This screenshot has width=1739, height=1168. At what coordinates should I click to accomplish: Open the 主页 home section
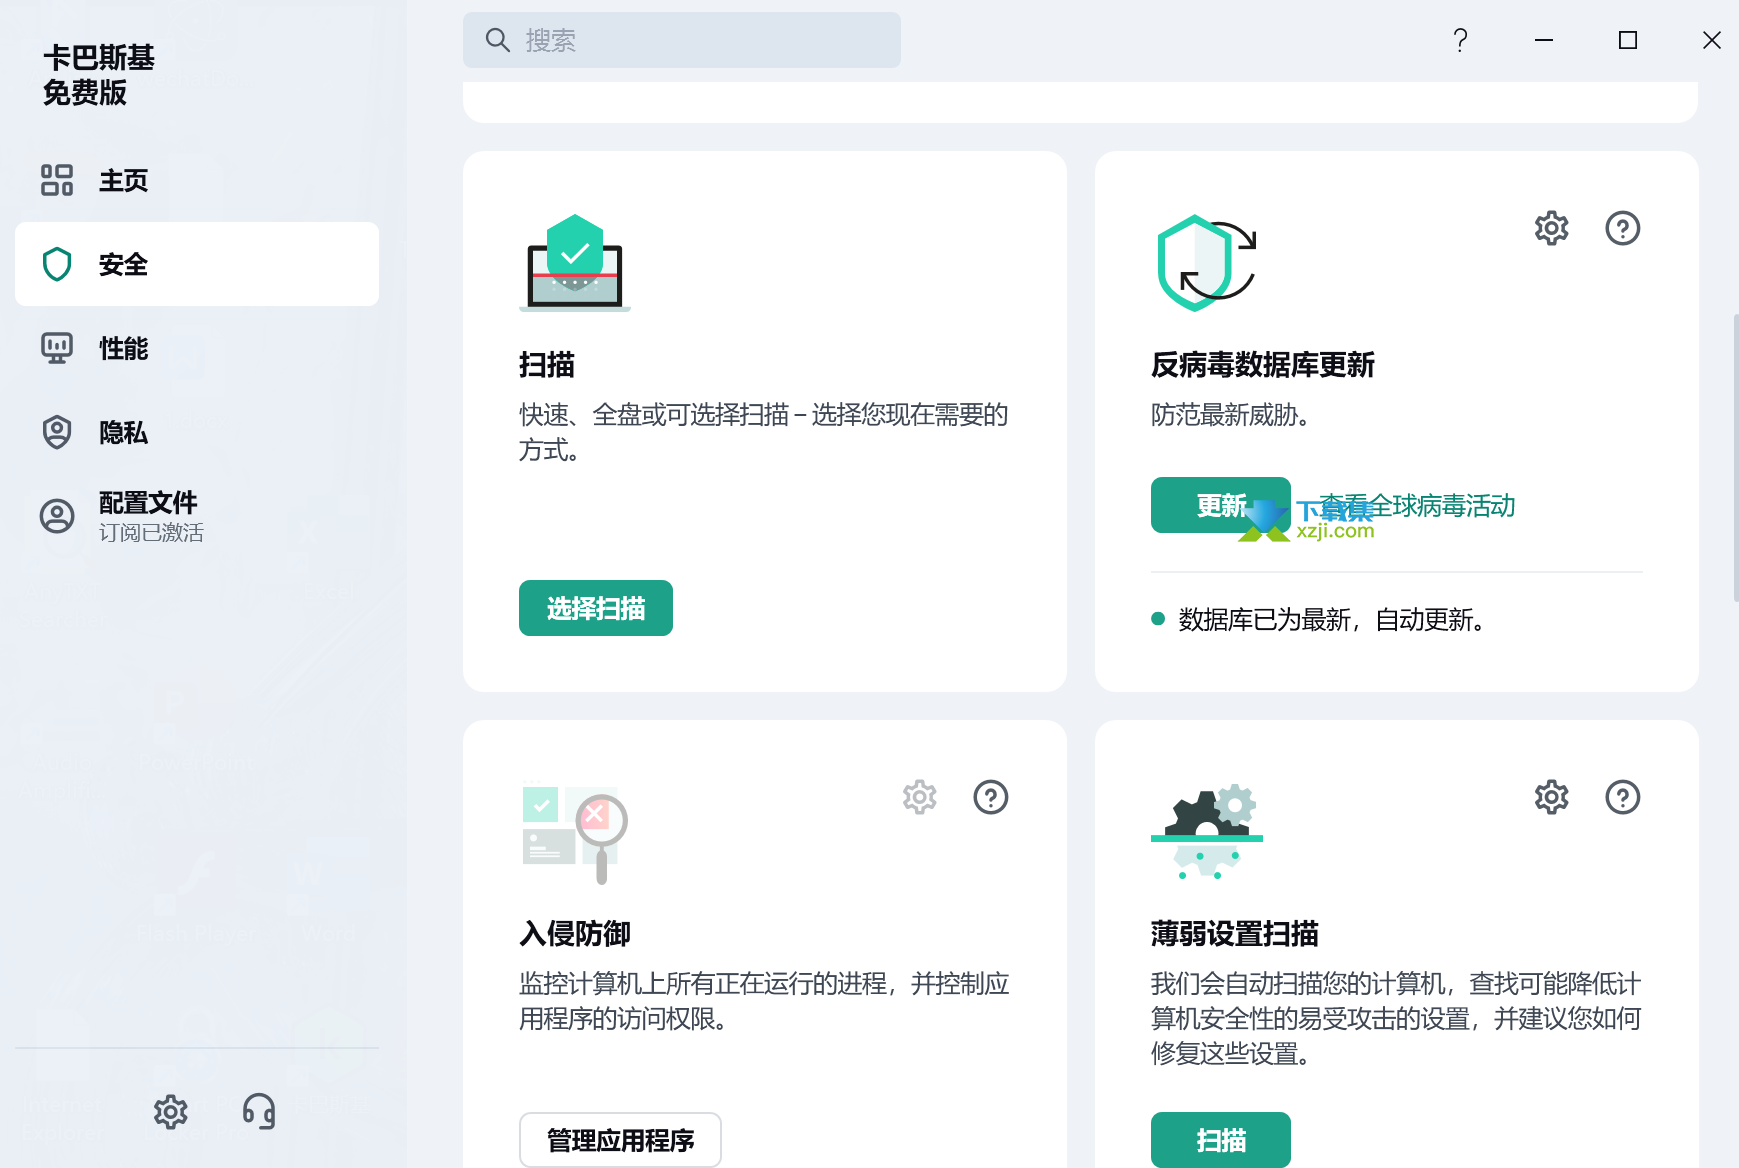[x=197, y=180]
